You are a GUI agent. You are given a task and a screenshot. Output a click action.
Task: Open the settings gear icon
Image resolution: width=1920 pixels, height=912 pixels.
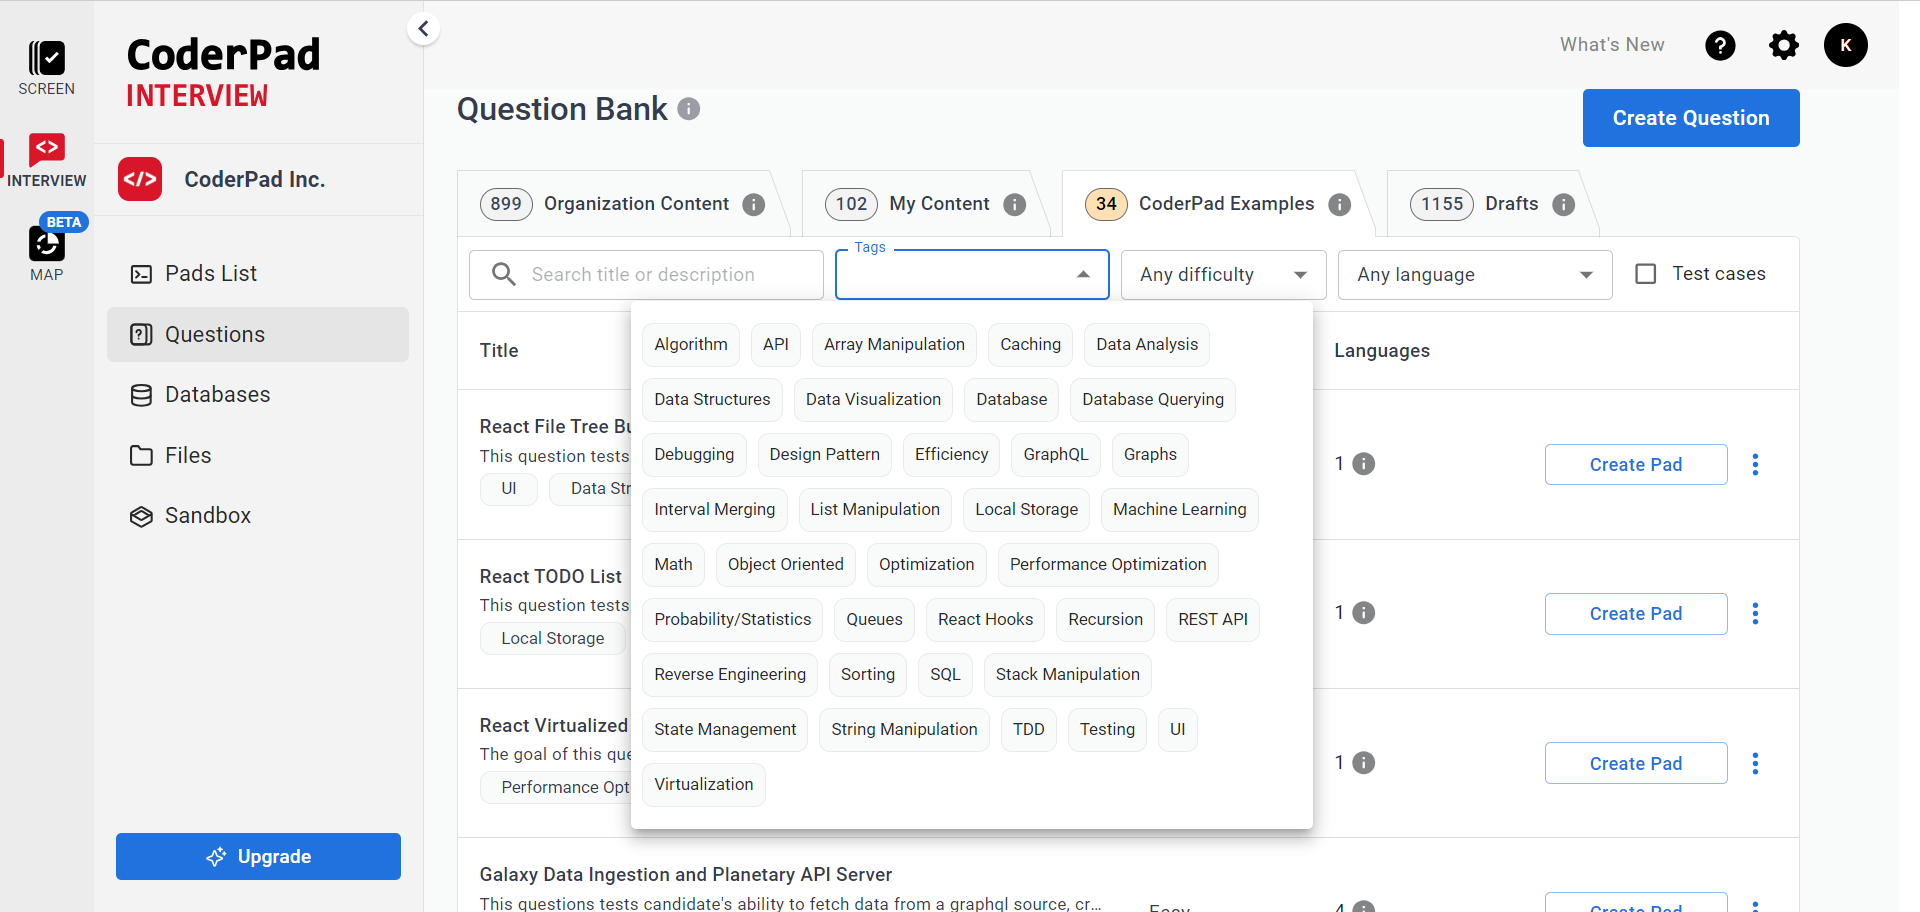click(x=1783, y=45)
